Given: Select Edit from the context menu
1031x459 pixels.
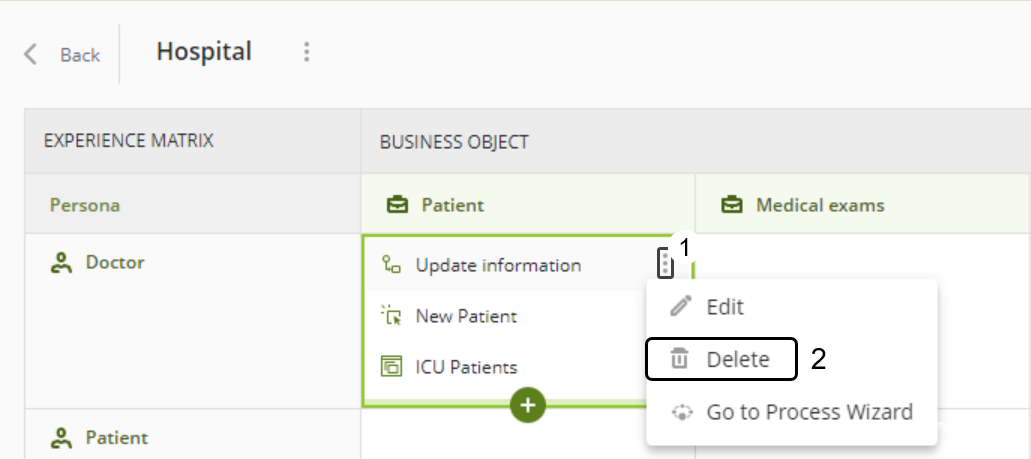Looking at the screenshot, I should [725, 307].
